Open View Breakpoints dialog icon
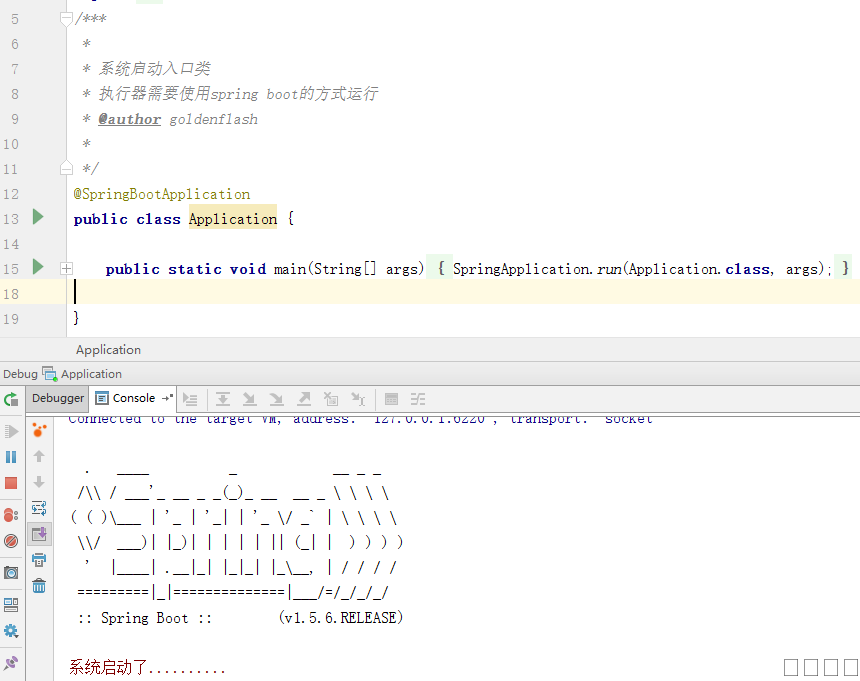The width and height of the screenshot is (860, 681). tap(11, 515)
